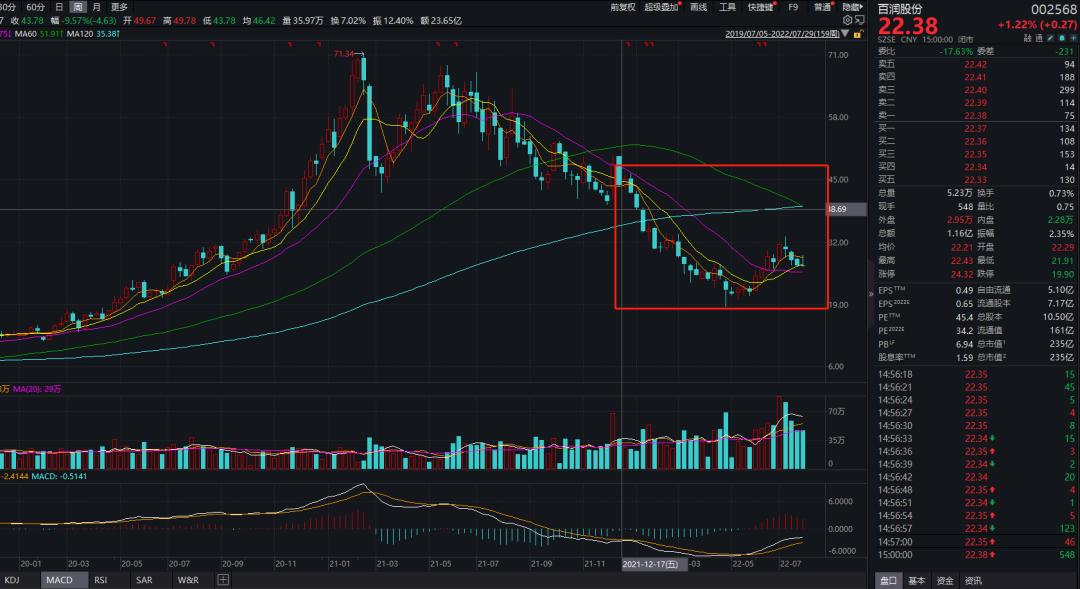
Task: Click the 14:56:57 trade tick row
Action: click(975, 528)
